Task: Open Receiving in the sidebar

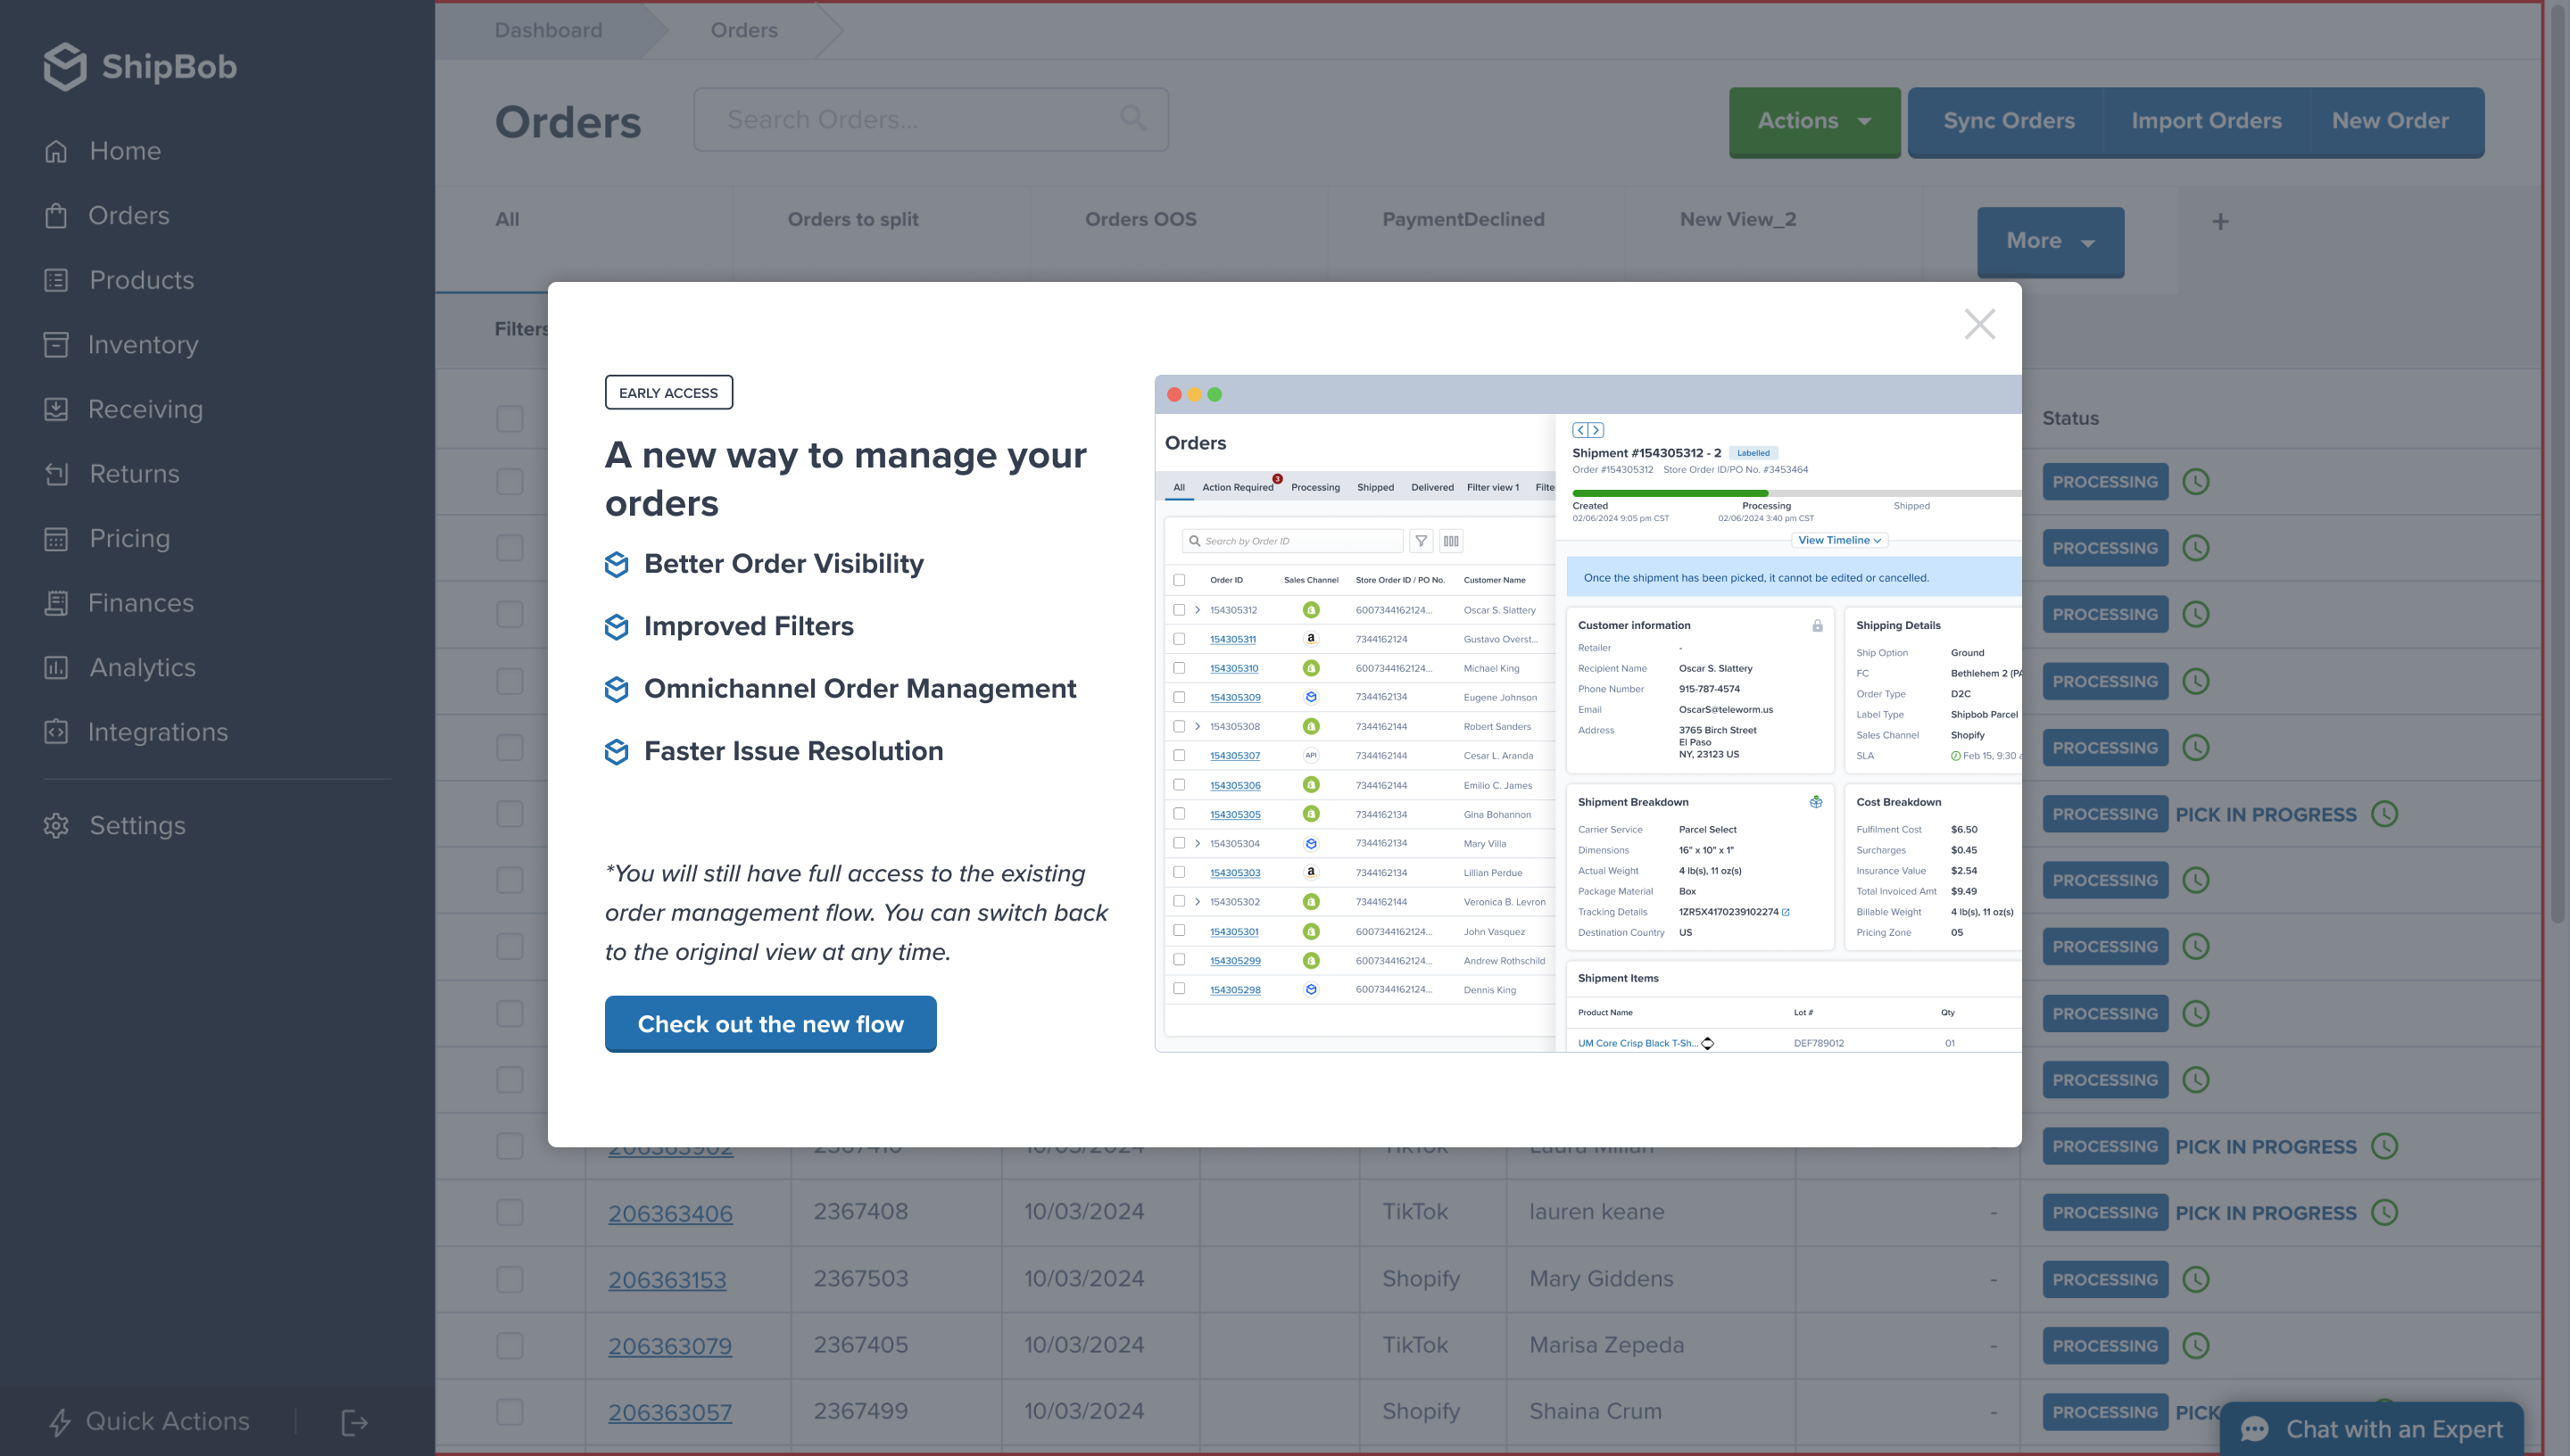Action: 123,409
